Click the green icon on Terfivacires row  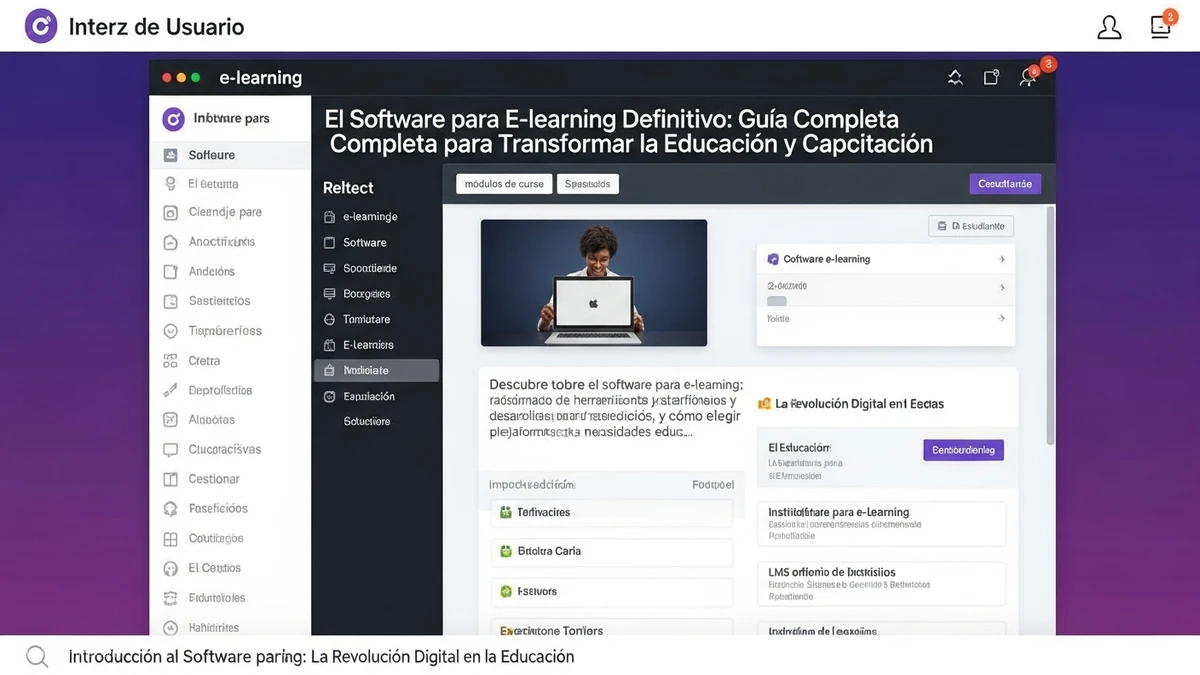[x=506, y=512]
